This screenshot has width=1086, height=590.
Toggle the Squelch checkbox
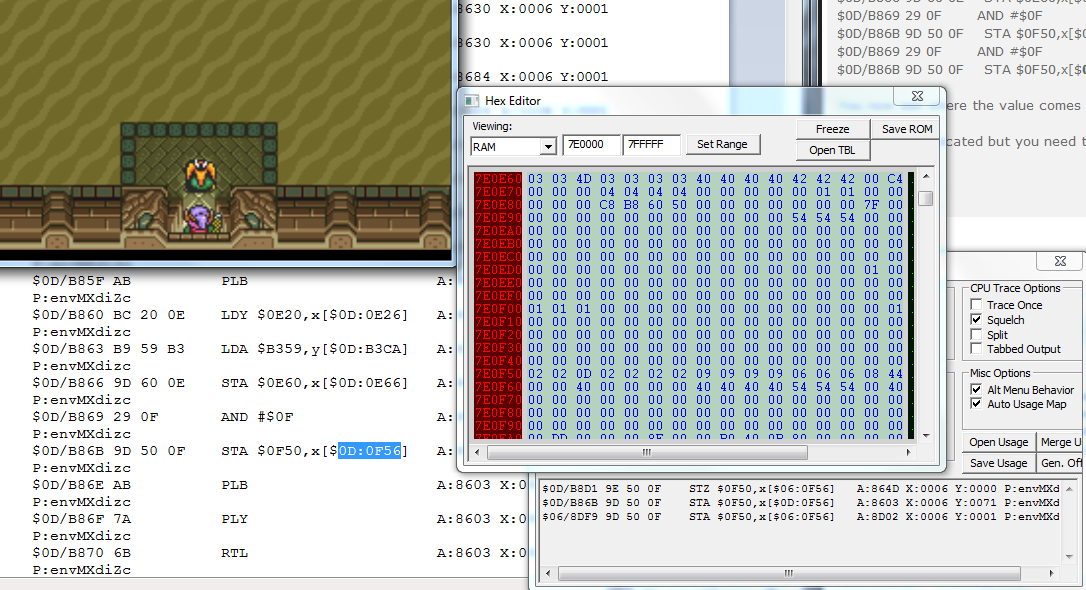(976, 320)
